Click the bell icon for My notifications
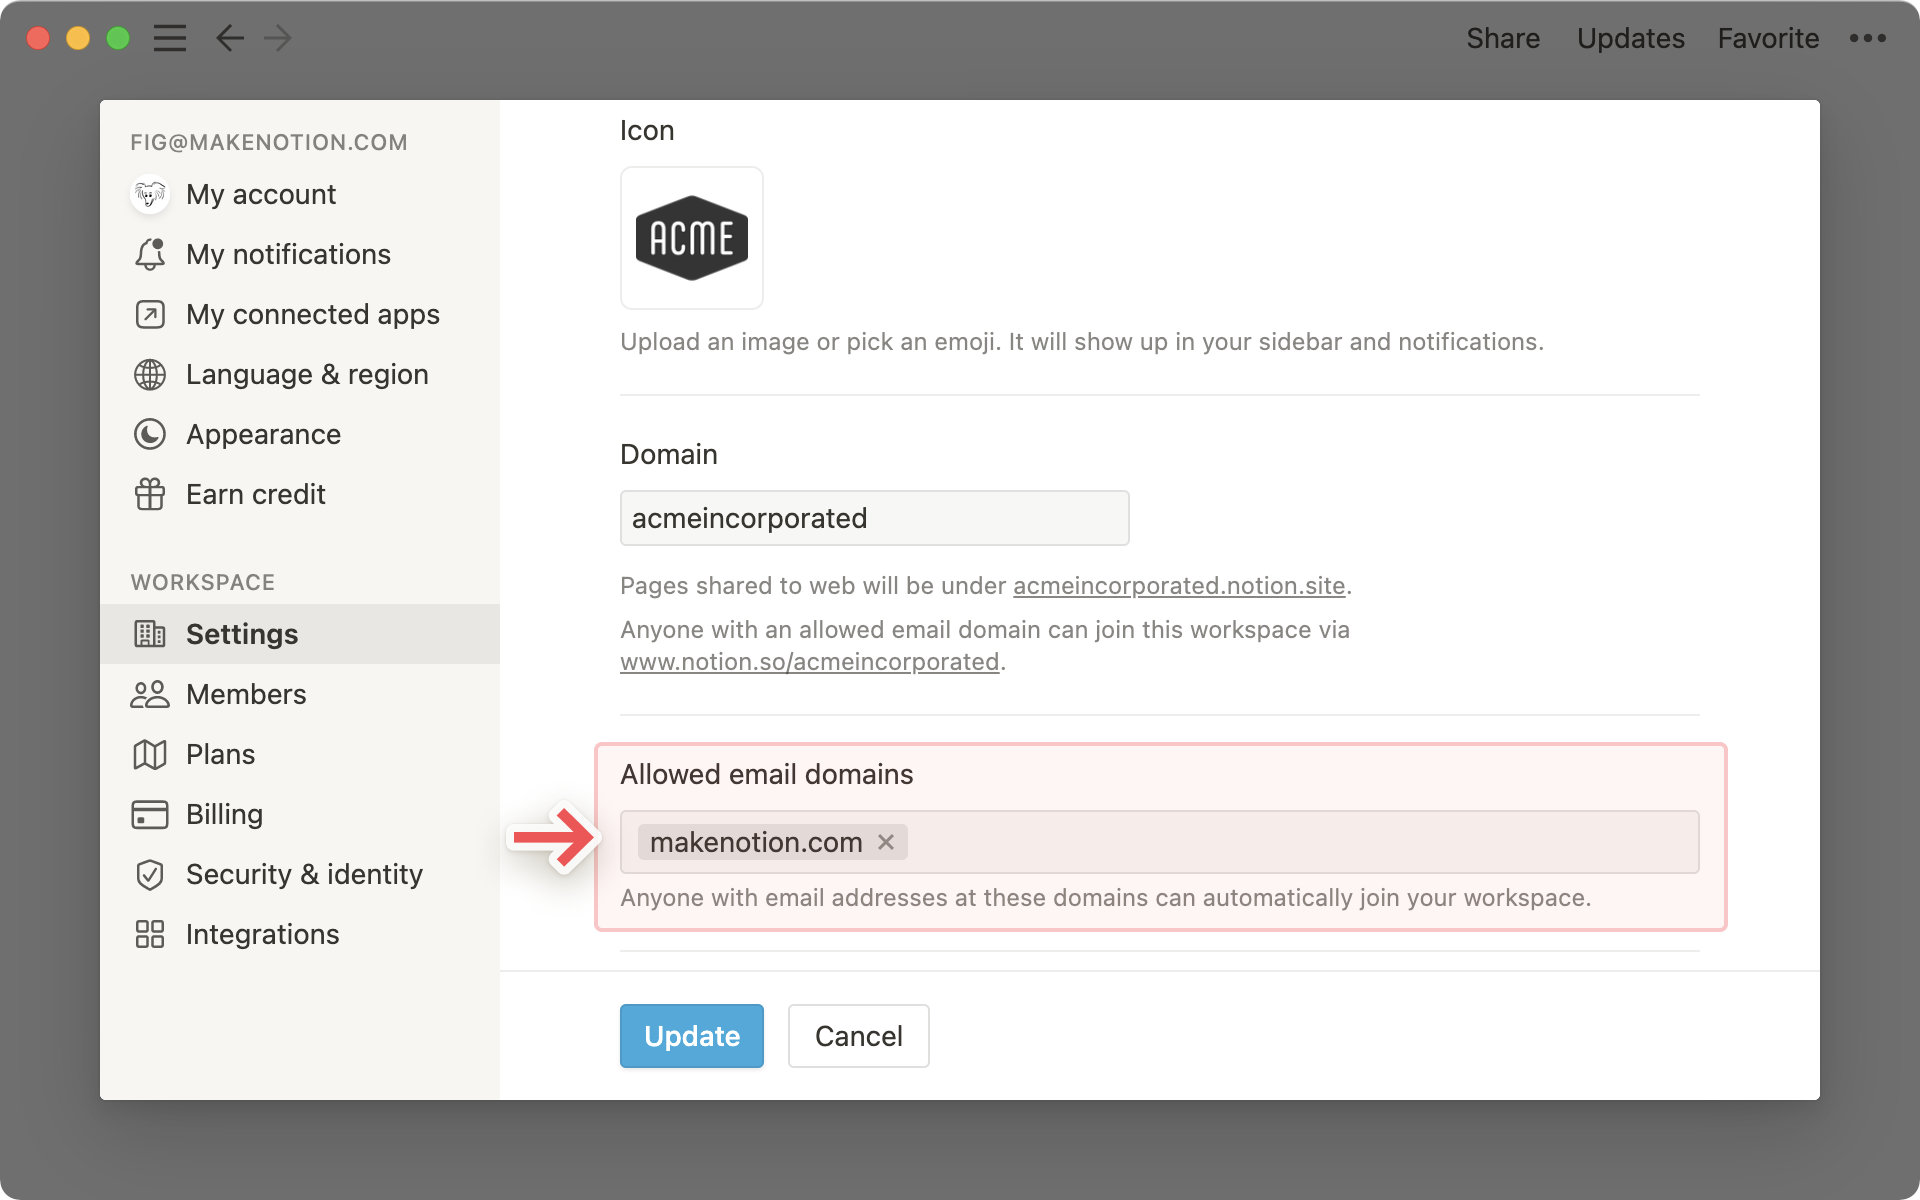This screenshot has height=1200, width=1920. pos(150,254)
